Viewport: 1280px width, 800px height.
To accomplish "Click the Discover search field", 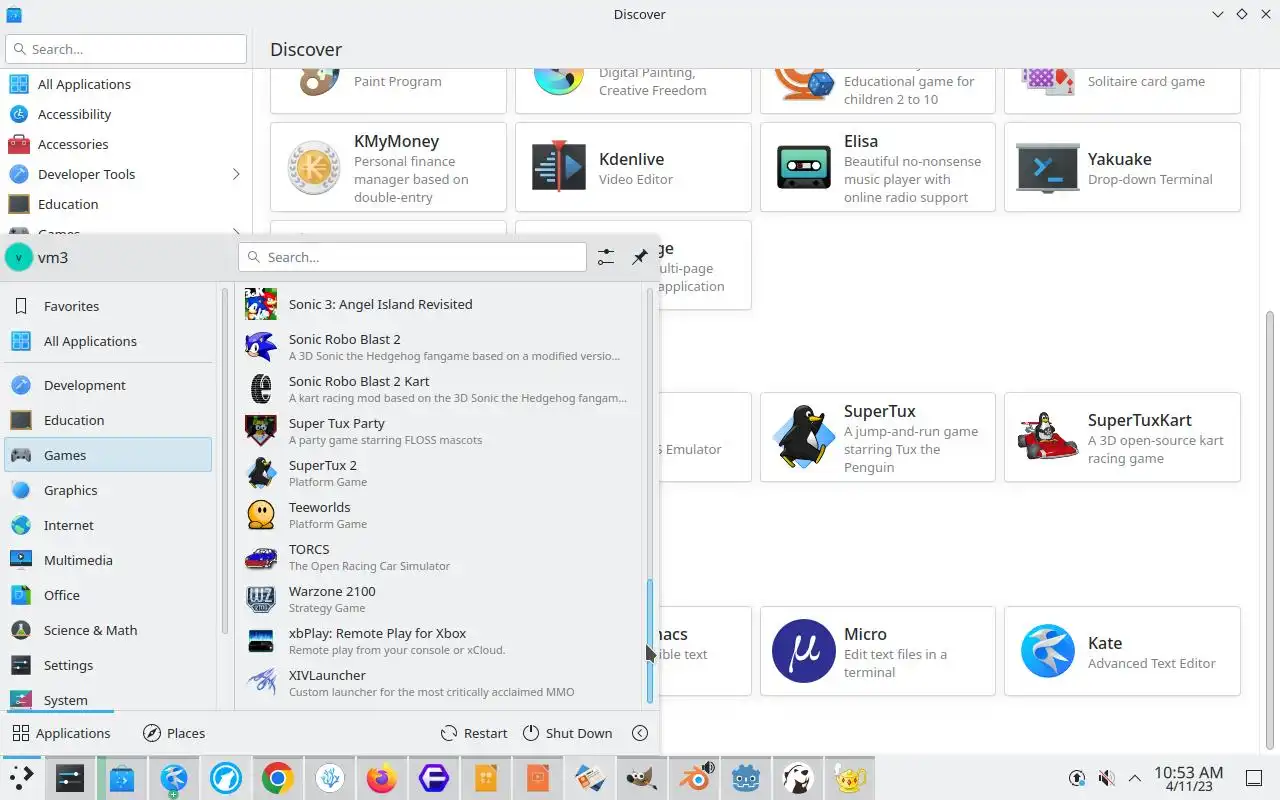I will point(126,49).
